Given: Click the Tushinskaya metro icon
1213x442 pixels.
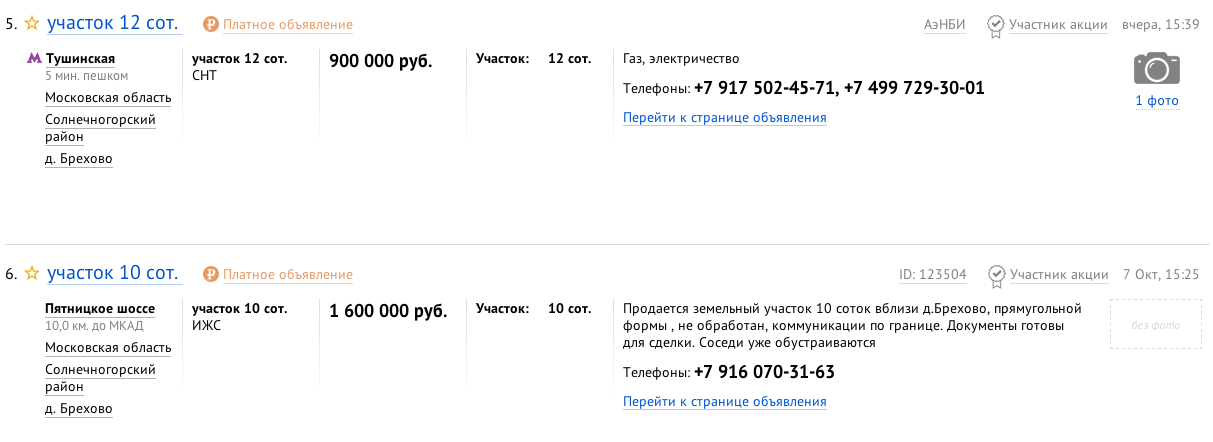Looking at the screenshot, I should click(x=34, y=59).
